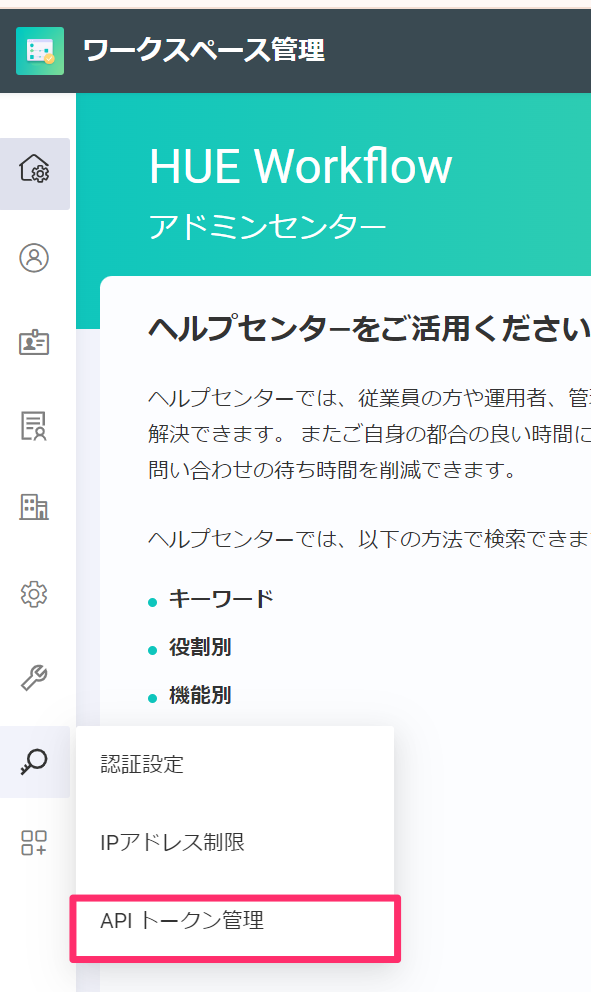Select the wrench tools sidebar icon
This screenshot has width=591, height=992.
point(34,678)
